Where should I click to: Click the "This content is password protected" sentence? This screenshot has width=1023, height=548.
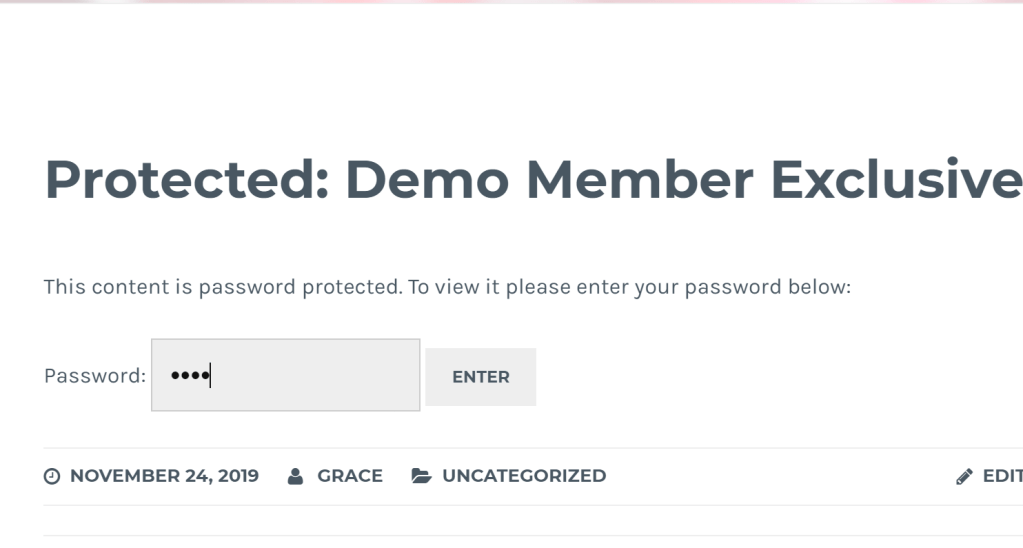(222, 288)
